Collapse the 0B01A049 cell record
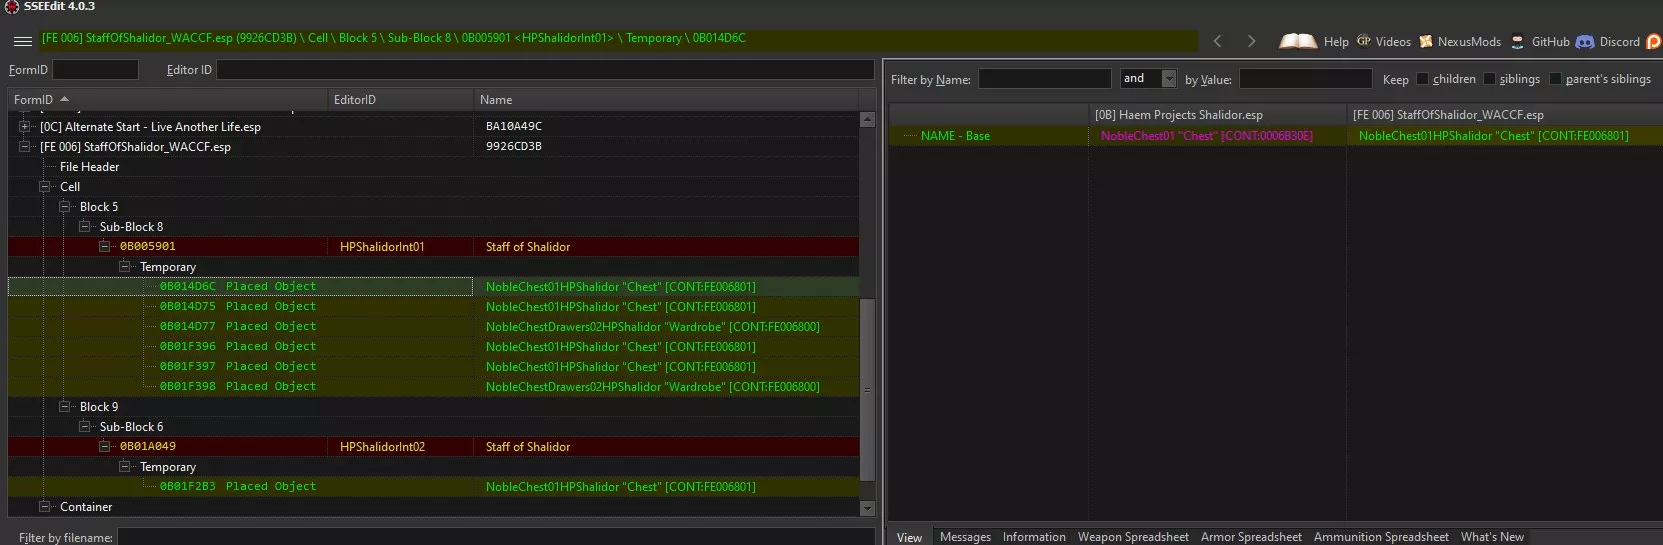Image resolution: width=1663 pixels, height=545 pixels. click(x=105, y=447)
